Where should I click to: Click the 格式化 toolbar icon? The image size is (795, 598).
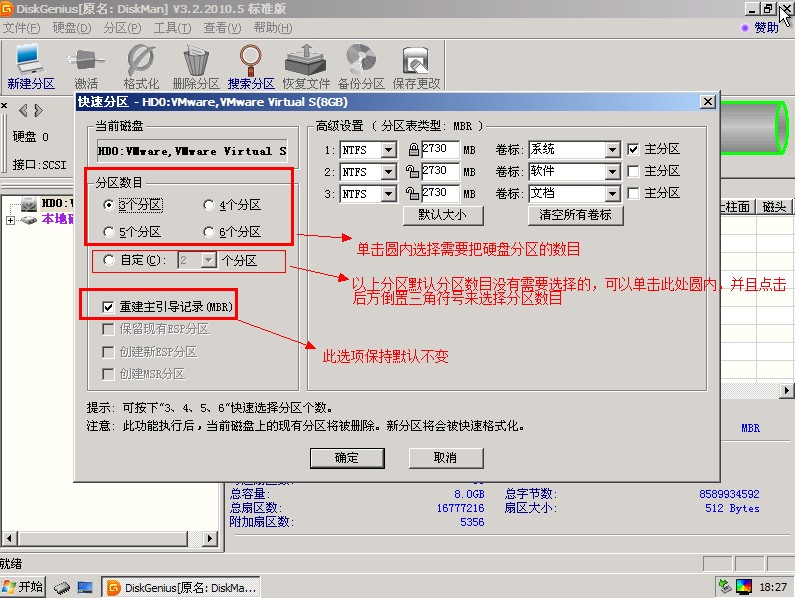(x=141, y=67)
